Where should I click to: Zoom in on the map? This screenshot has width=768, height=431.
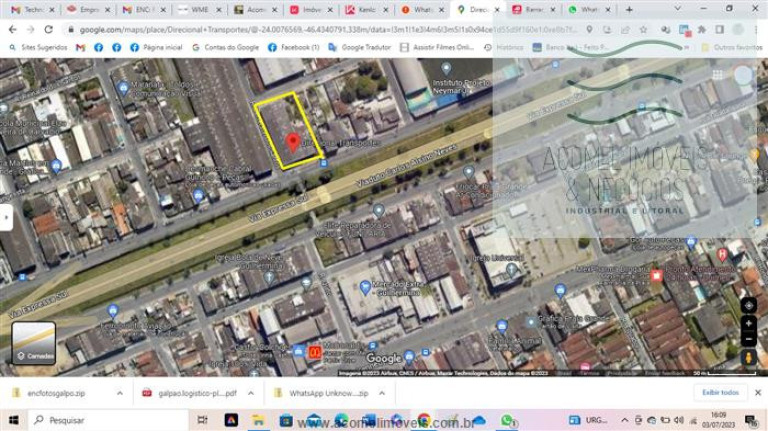(x=748, y=323)
